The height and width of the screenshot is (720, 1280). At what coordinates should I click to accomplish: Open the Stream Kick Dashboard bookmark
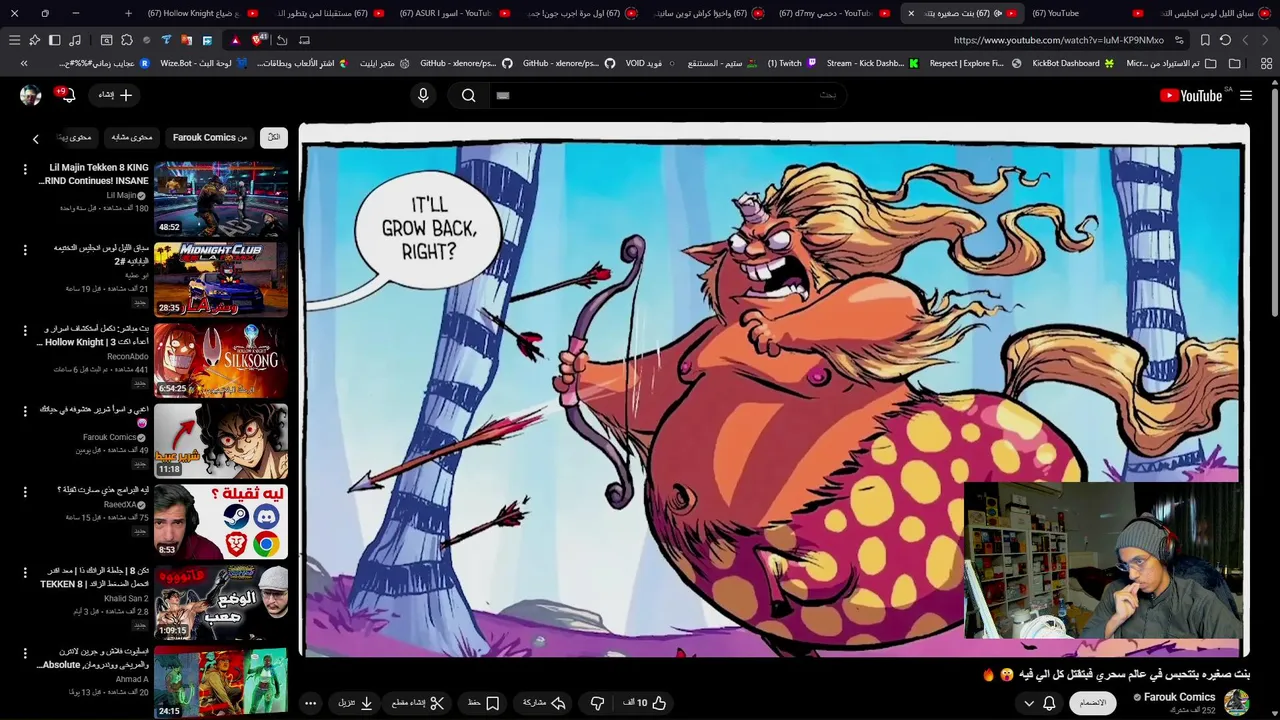coord(872,63)
